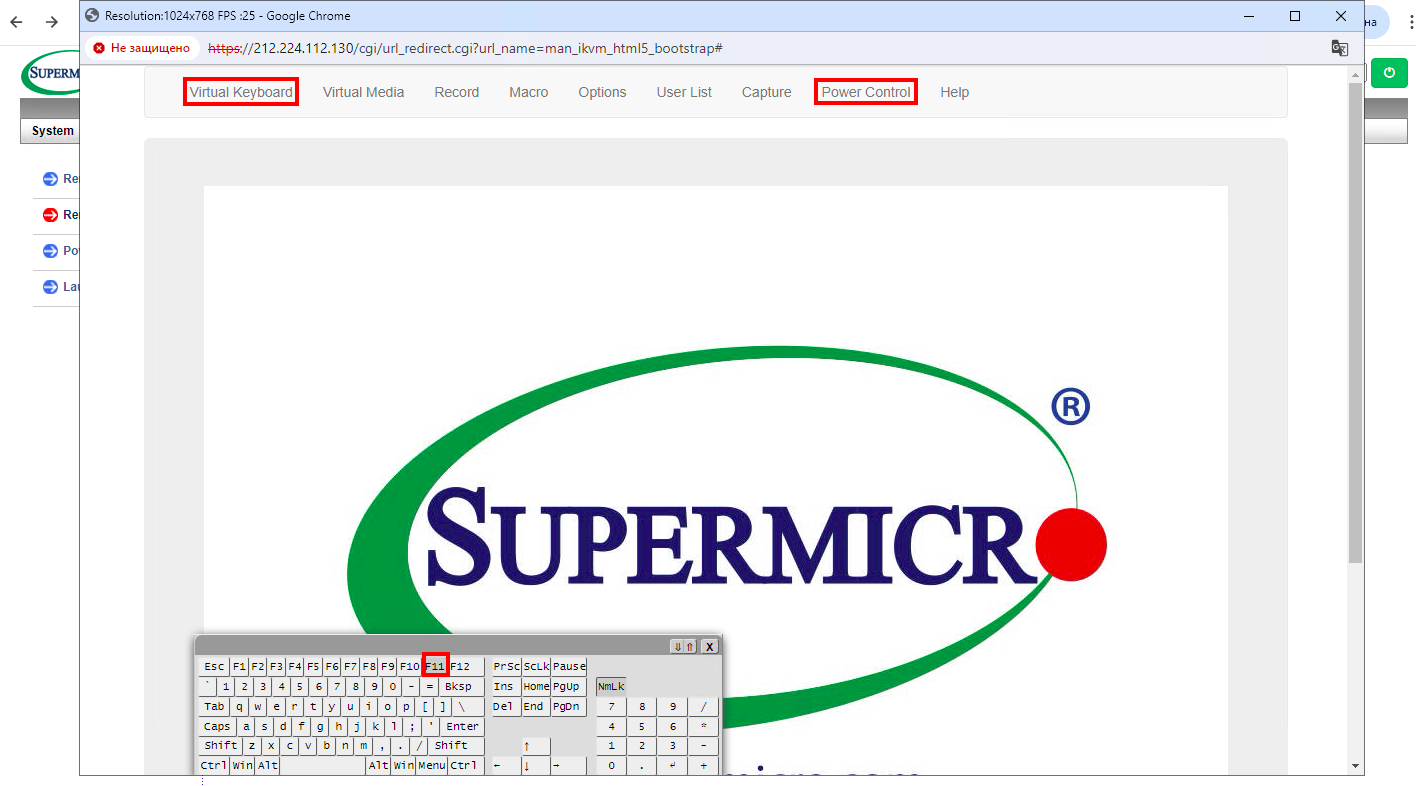Click the F11 key on virtual keyboard
Viewport: 1416px width, 786px height.
(x=435, y=666)
